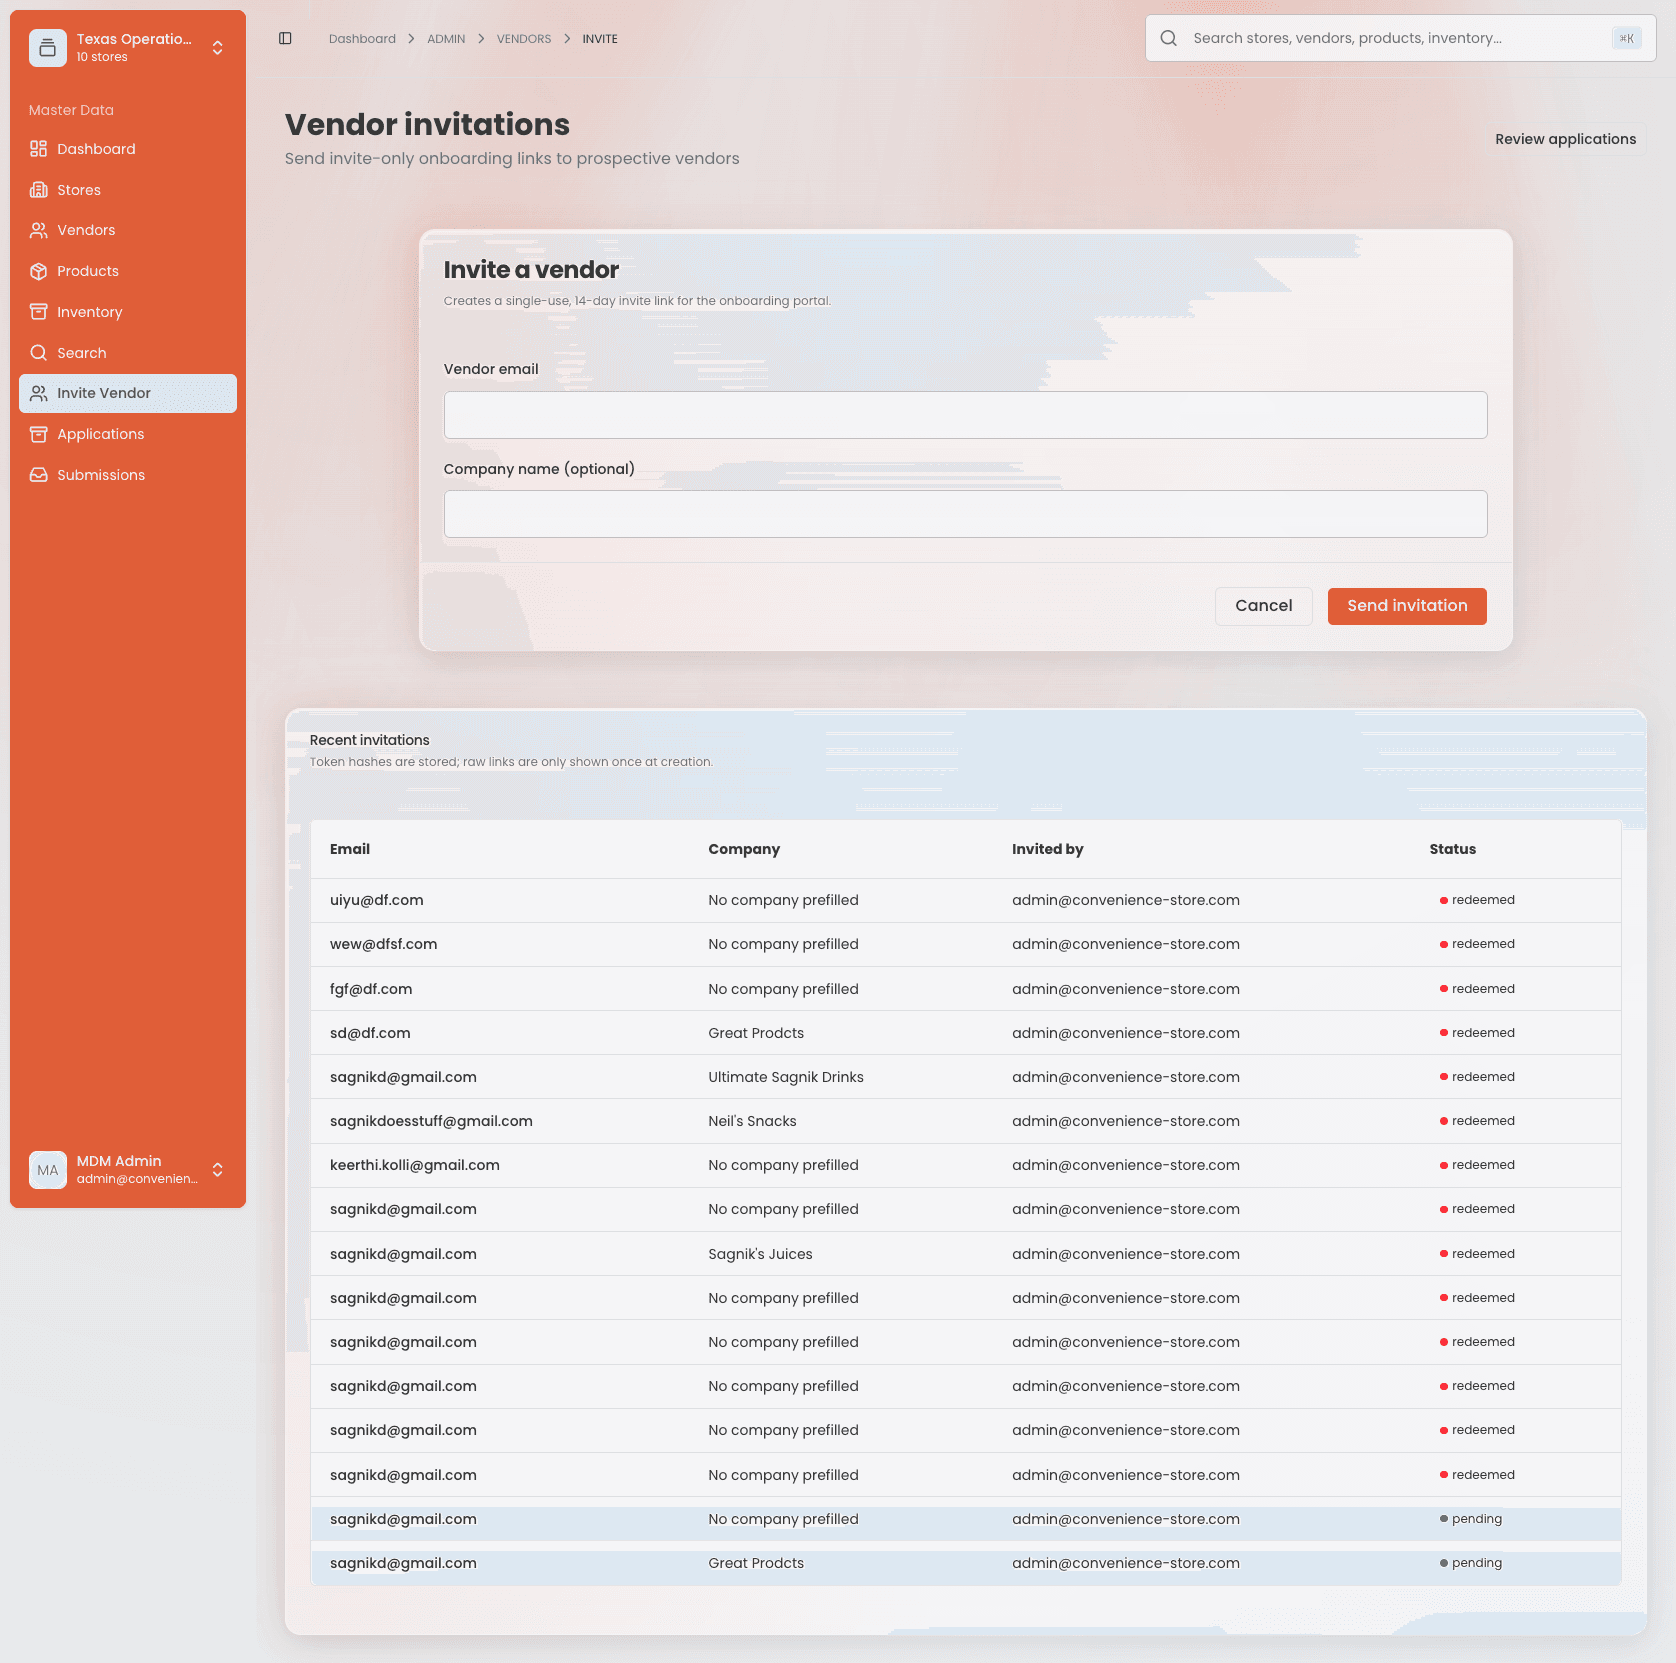Click the Cancel button
Screen dimensions: 1676x1663
point(1264,606)
